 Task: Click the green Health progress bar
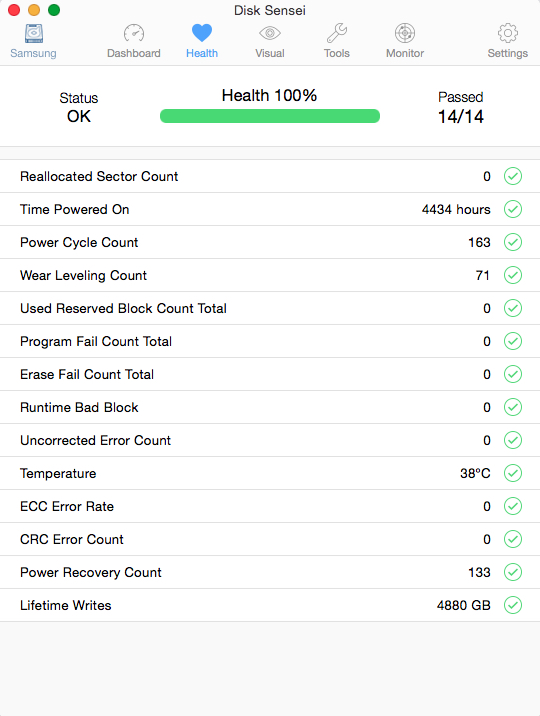(x=270, y=116)
